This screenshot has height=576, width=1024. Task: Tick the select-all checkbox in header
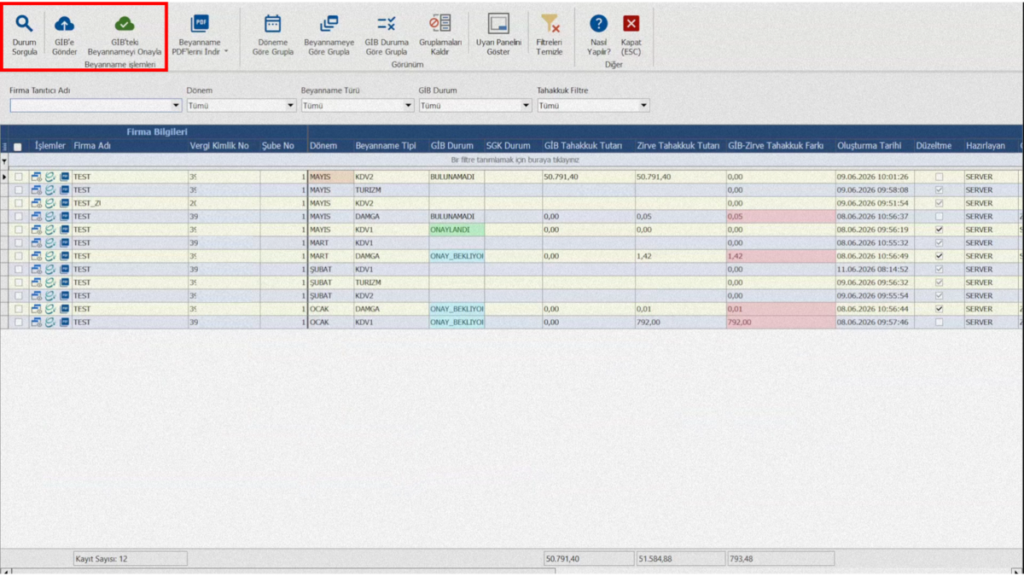click(18, 146)
